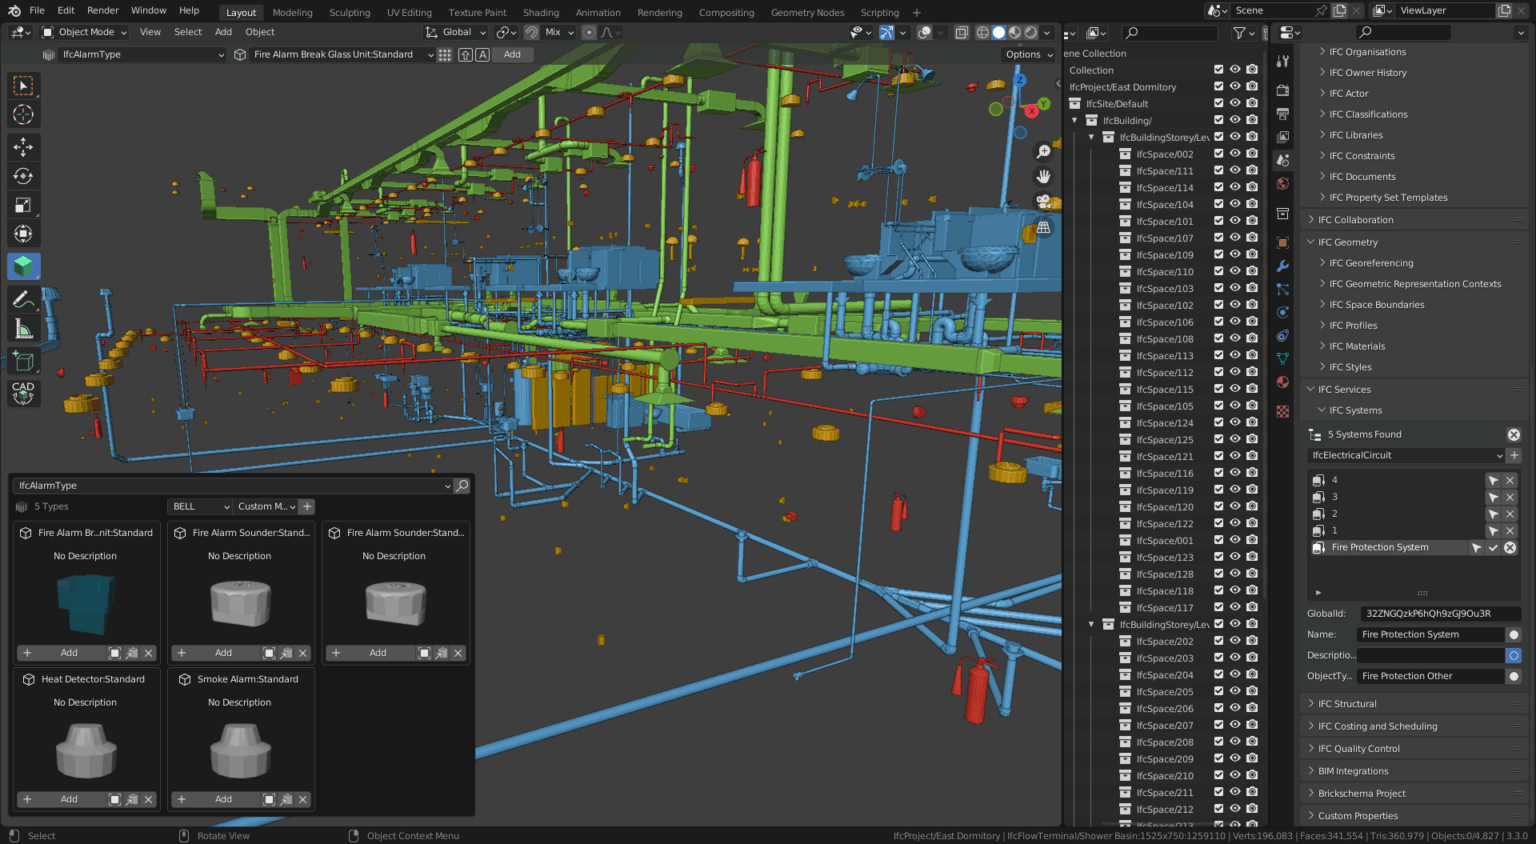Disable render visibility for IfcSpace/111
The height and width of the screenshot is (844, 1536).
(1252, 170)
